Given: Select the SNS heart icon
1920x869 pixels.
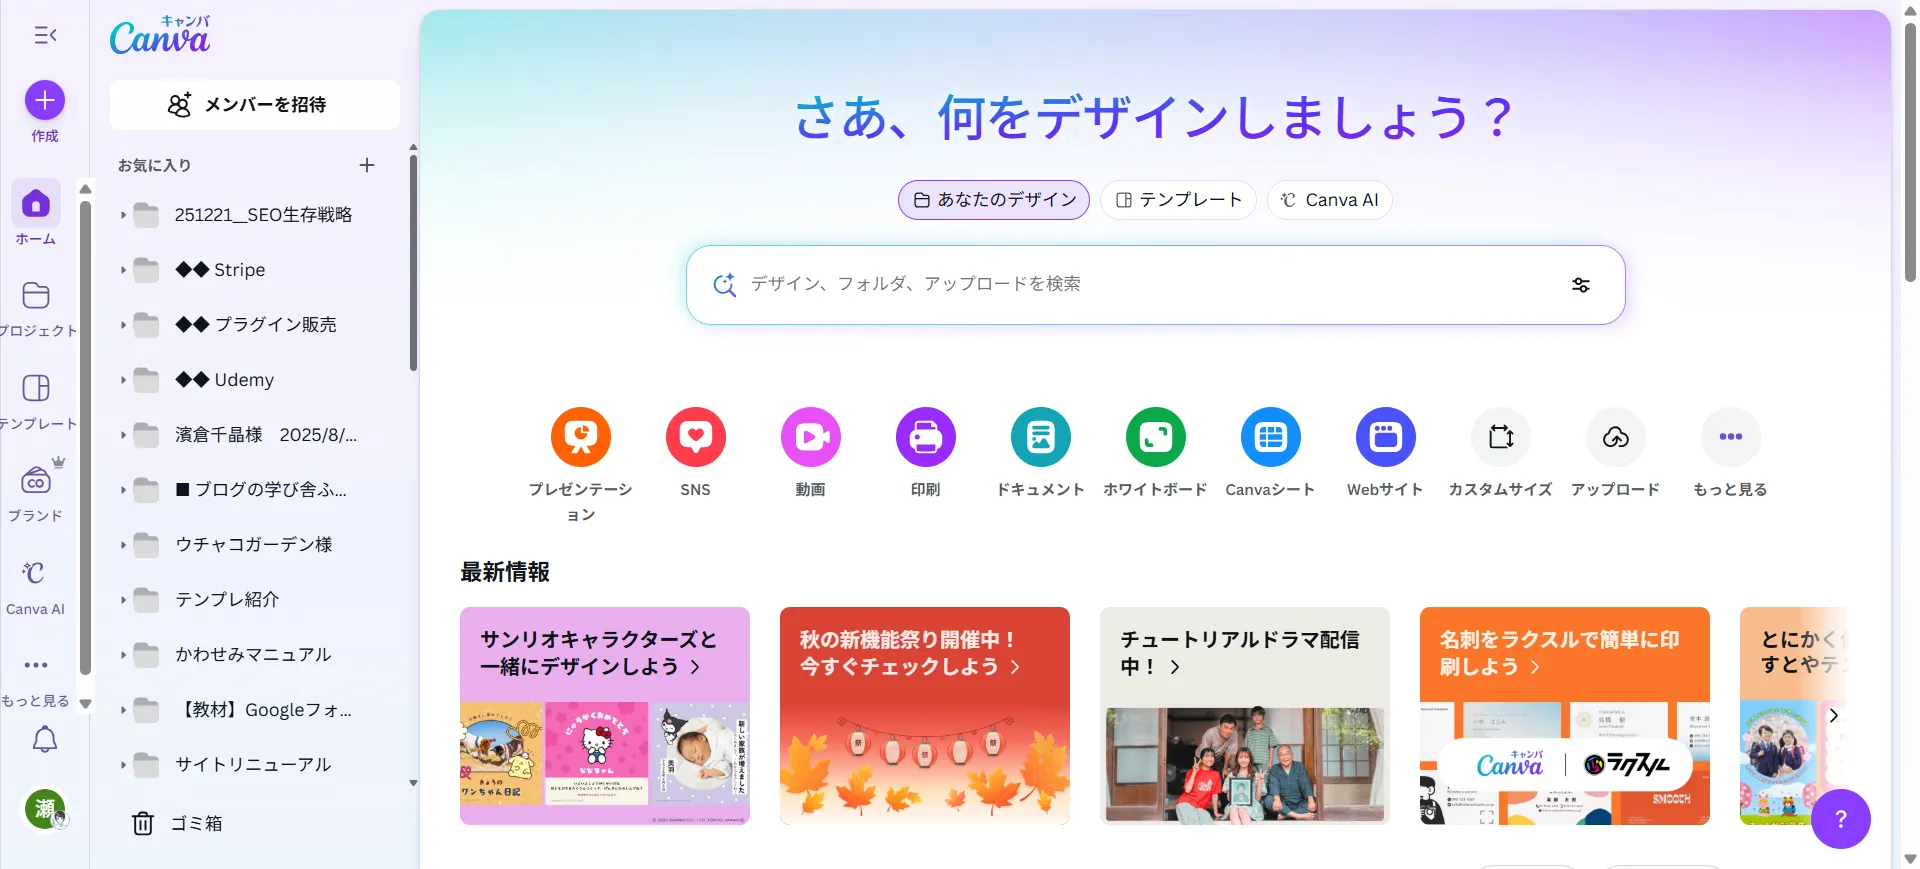Looking at the screenshot, I should point(696,437).
